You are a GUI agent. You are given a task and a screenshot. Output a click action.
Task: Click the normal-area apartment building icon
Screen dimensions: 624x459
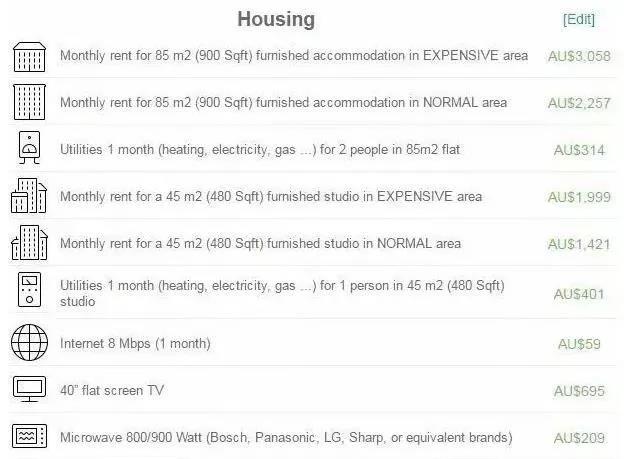coord(29,103)
